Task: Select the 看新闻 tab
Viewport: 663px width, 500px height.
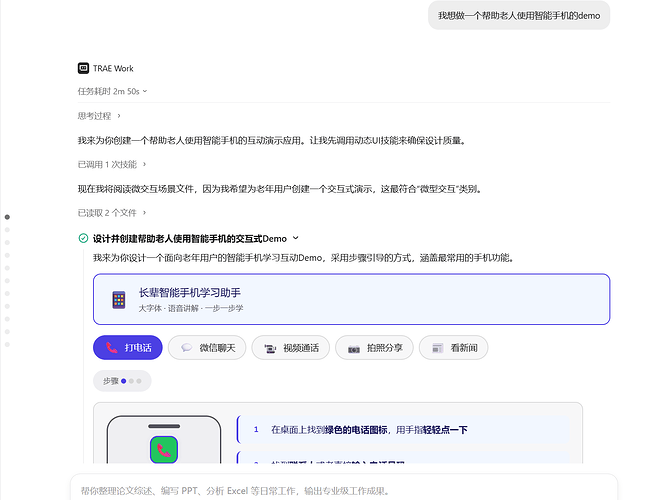Action: (x=453, y=347)
